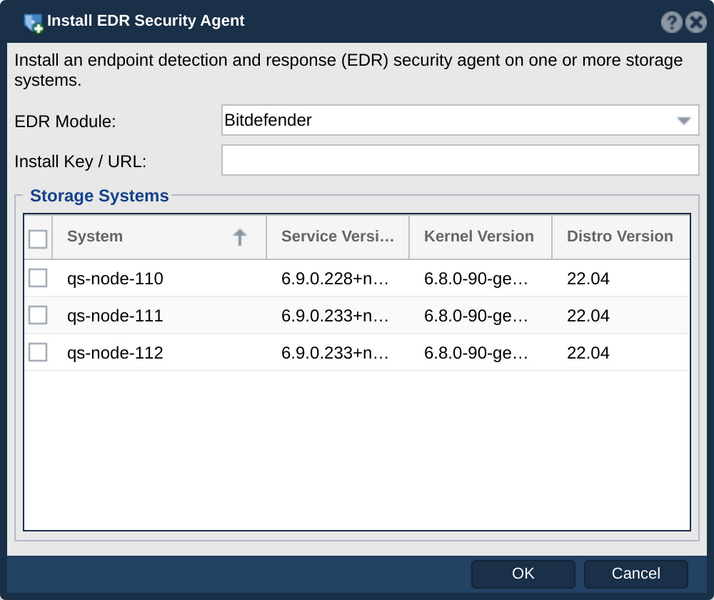
Task: Check the box for qs-node-111
Action: [38, 315]
